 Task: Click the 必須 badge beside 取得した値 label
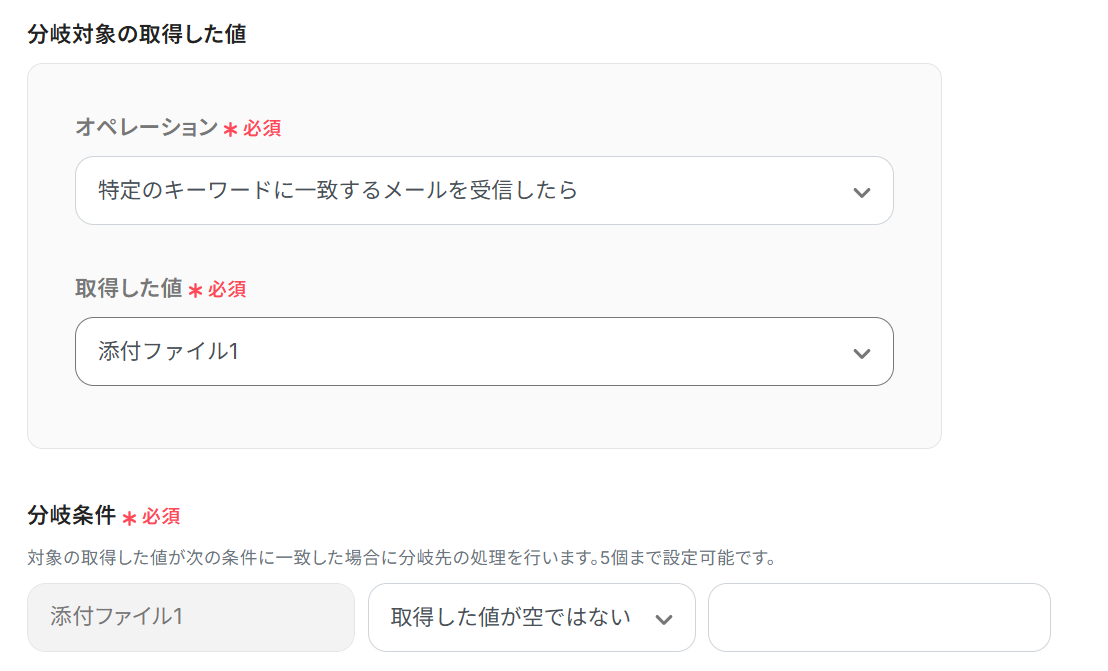227,290
